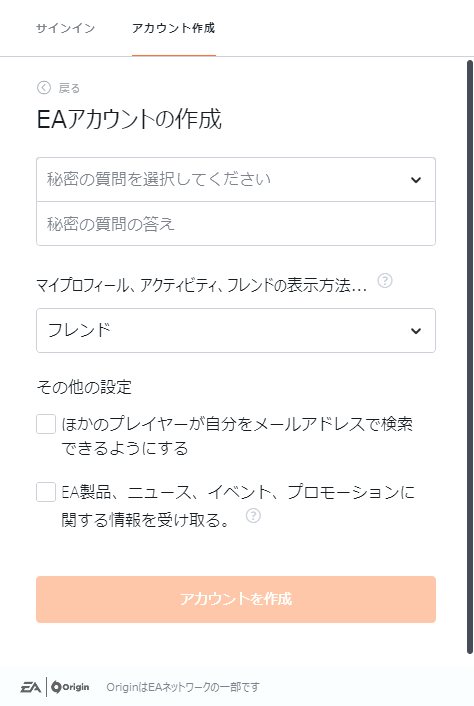474x706 pixels.
Task: Click the EA logo in footer
Action: (x=31, y=687)
